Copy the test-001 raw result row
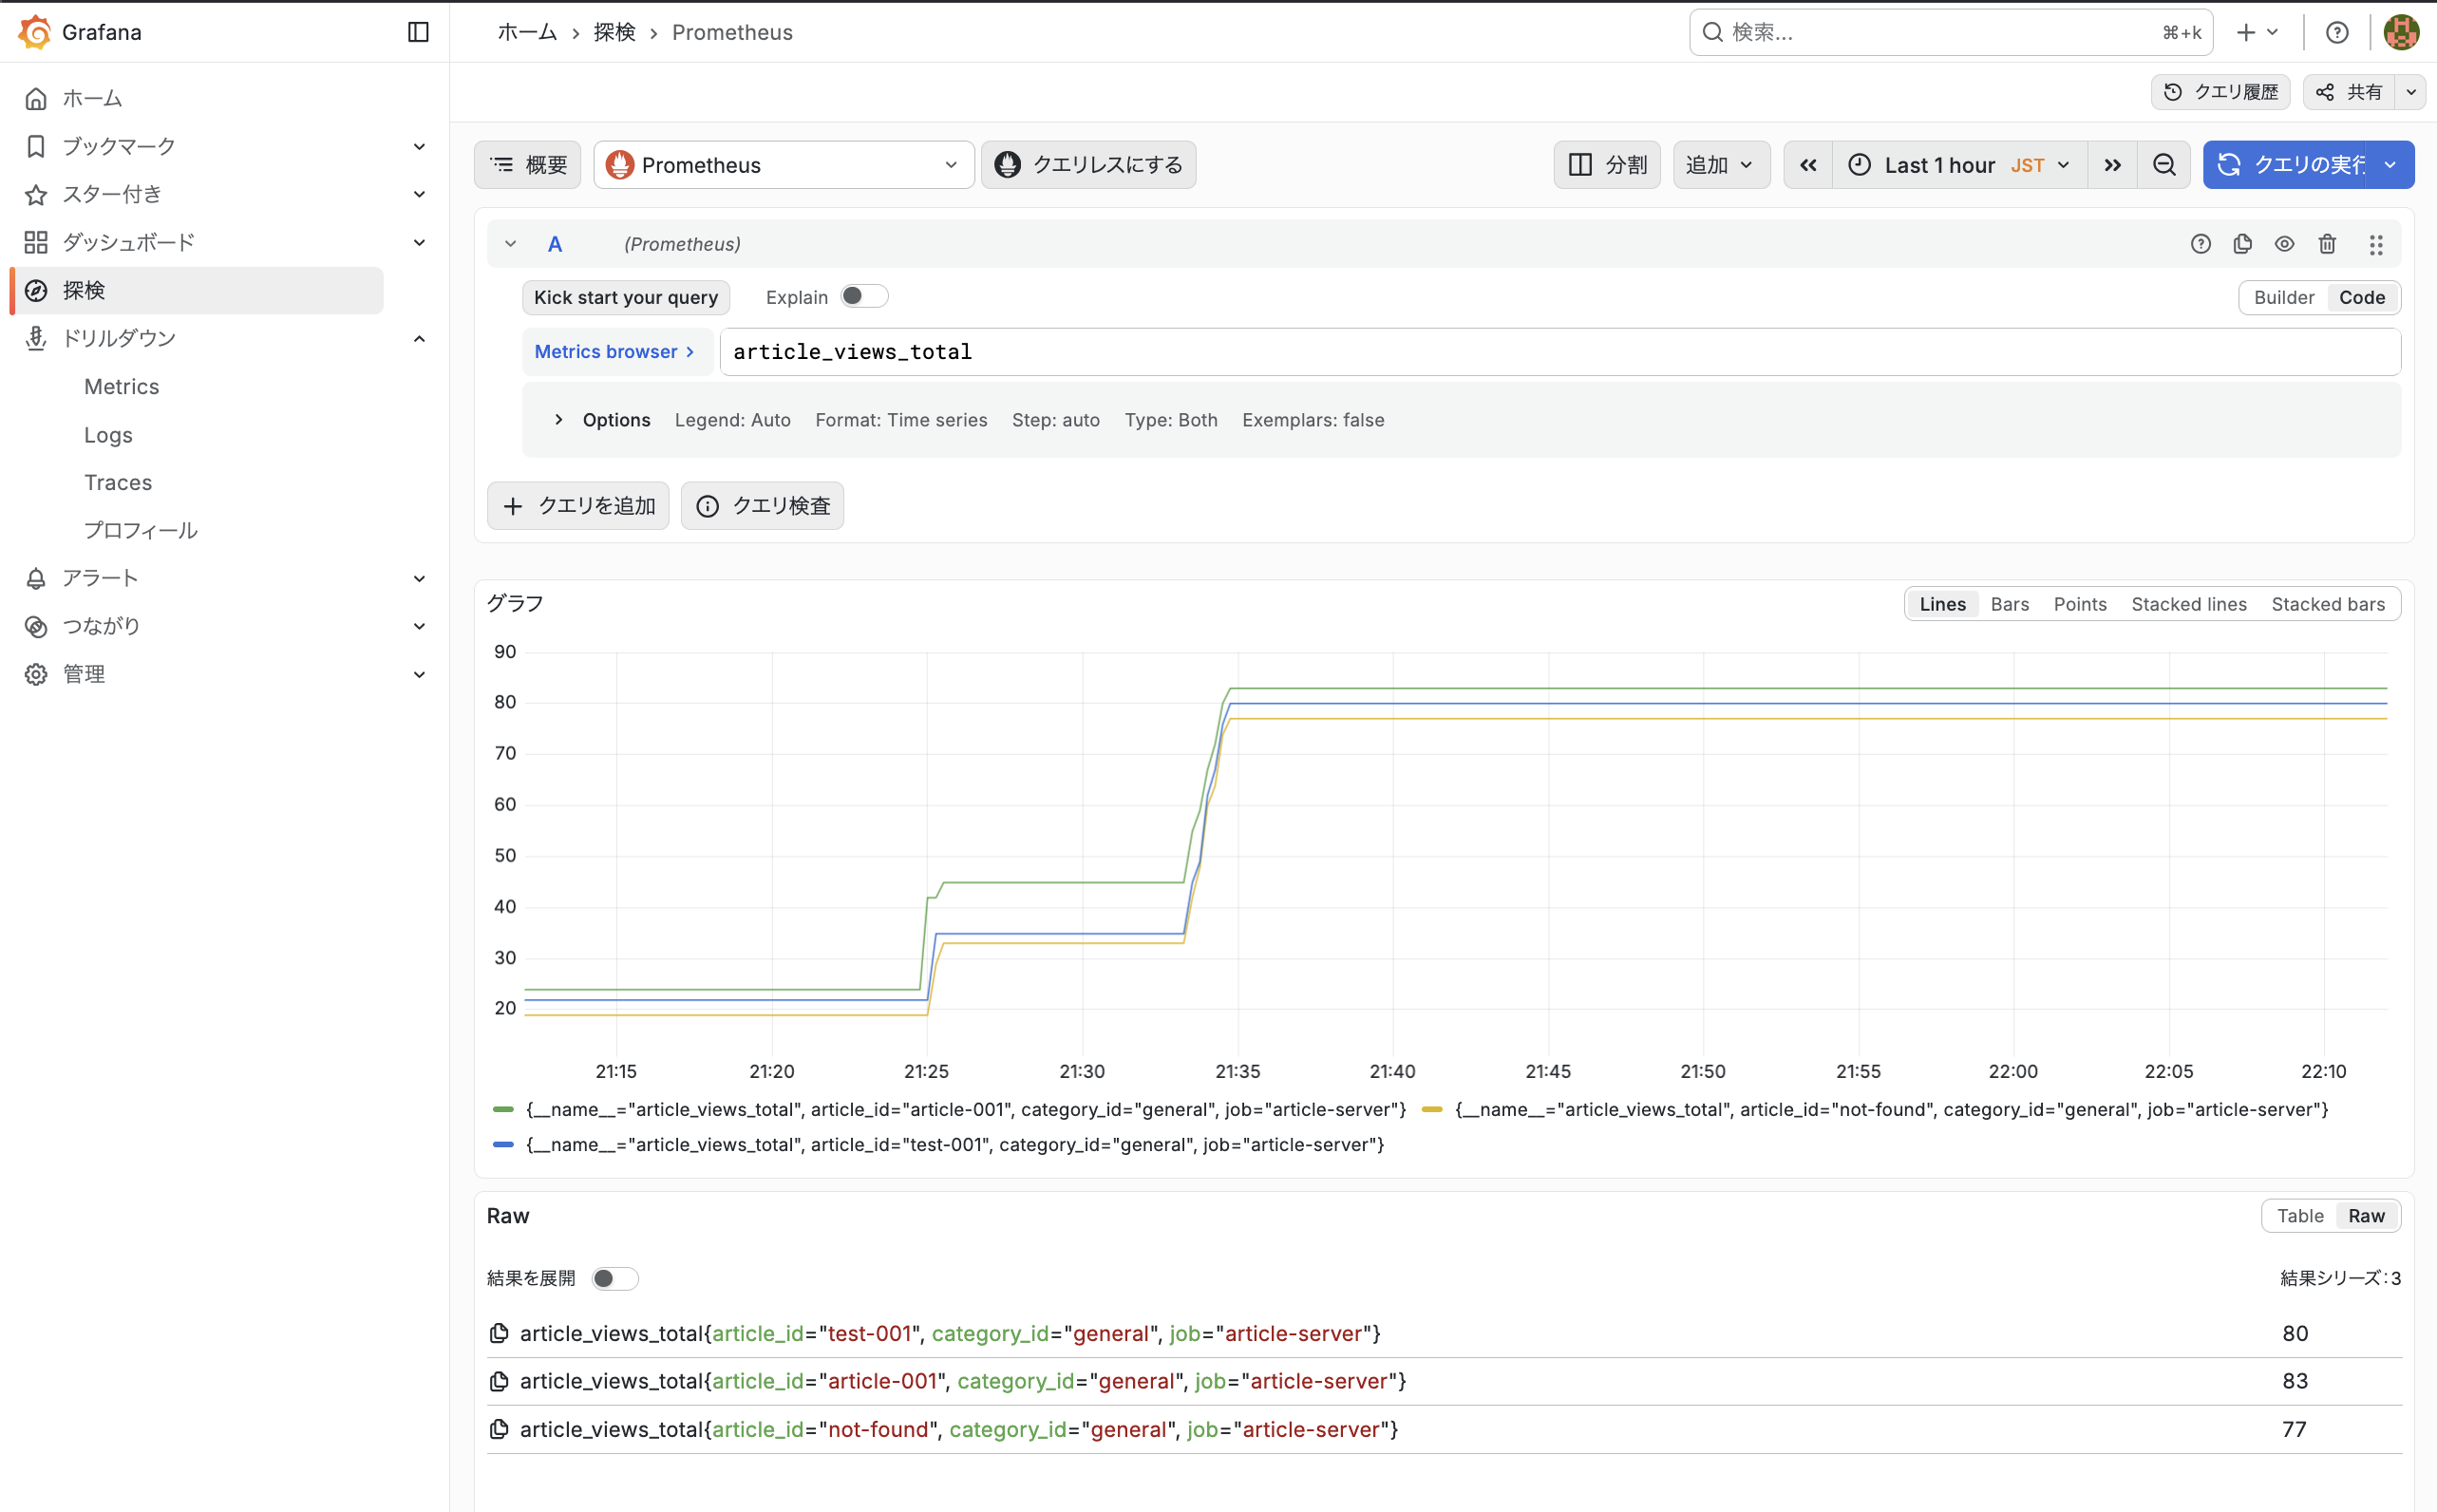 (x=499, y=1333)
